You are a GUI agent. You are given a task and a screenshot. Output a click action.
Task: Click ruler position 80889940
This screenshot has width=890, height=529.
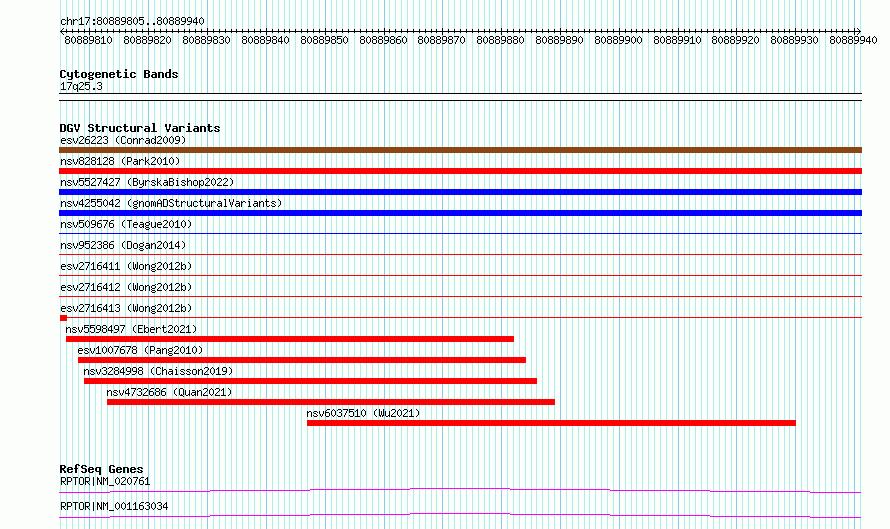click(x=853, y=40)
